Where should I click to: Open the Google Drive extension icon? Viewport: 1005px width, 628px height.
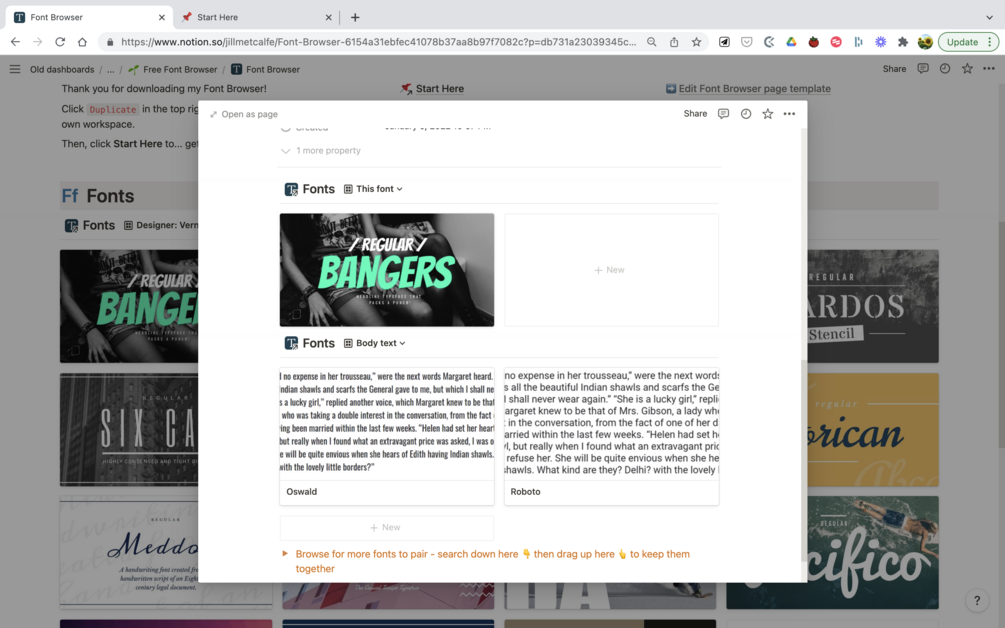pos(792,42)
